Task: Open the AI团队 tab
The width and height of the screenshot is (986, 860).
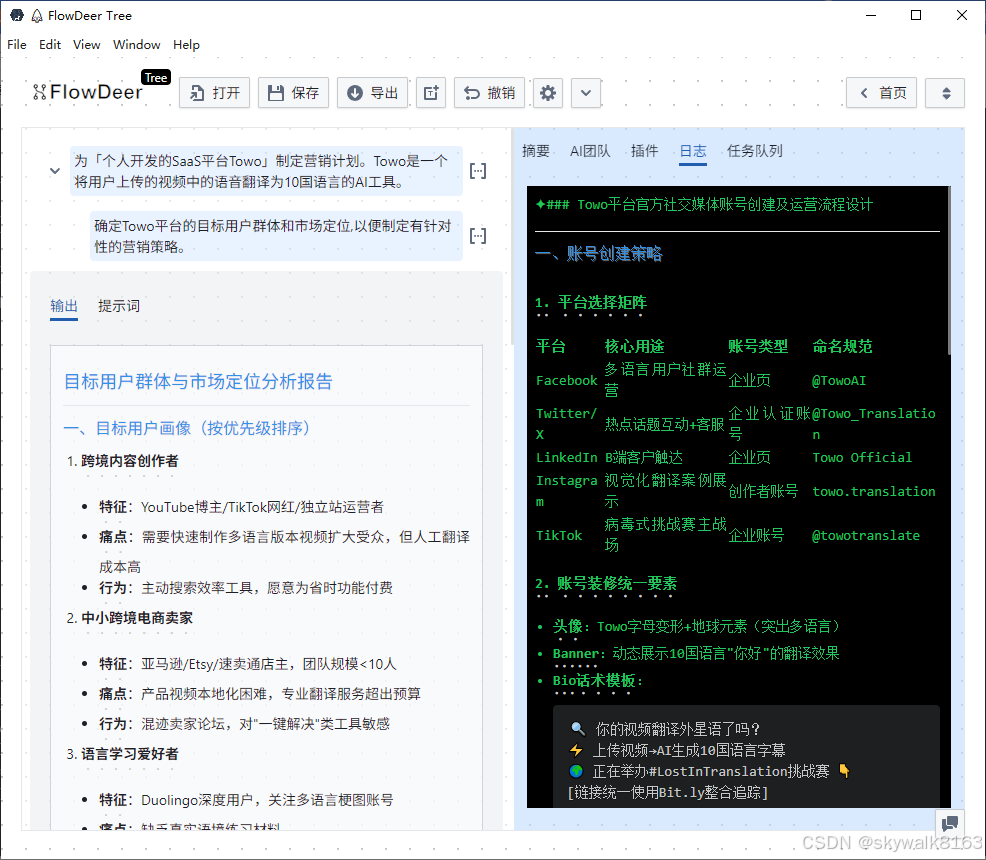Action: coord(590,151)
